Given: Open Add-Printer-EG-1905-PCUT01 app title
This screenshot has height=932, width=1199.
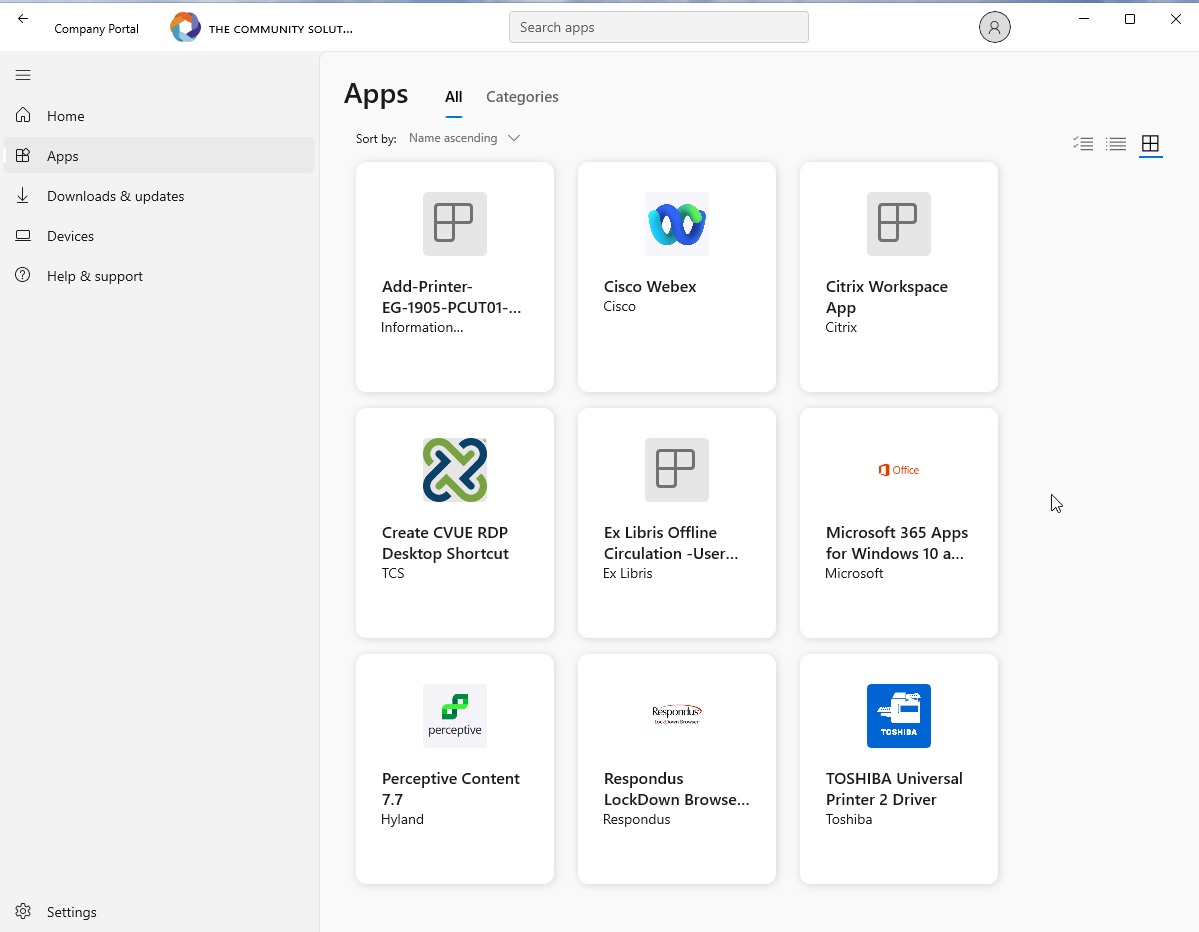Looking at the screenshot, I should [x=451, y=297].
